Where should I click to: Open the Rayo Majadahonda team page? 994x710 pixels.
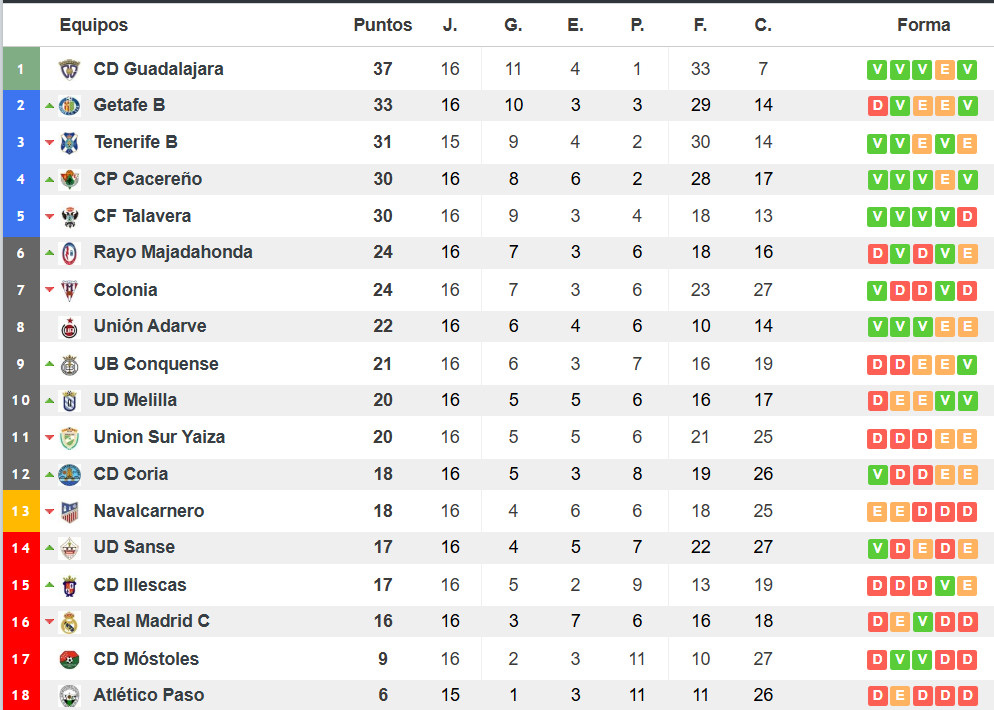click(x=173, y=252)
